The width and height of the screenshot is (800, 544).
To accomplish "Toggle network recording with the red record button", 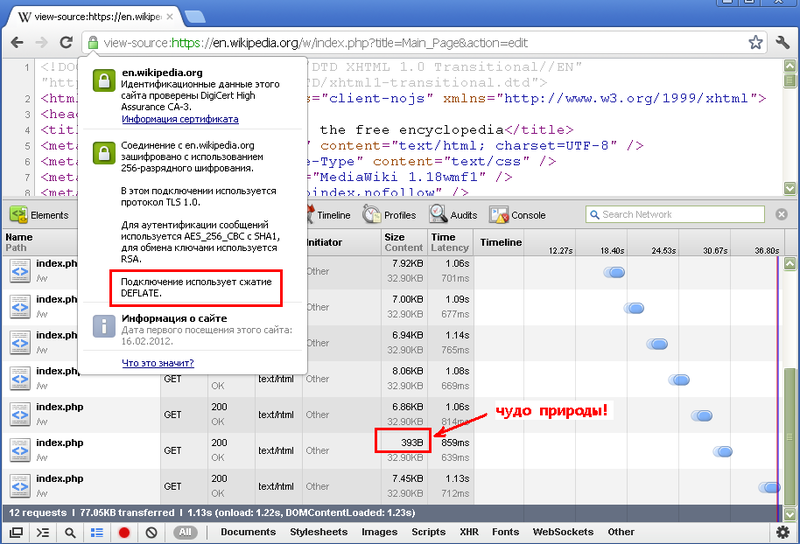I will click(124, 532).
